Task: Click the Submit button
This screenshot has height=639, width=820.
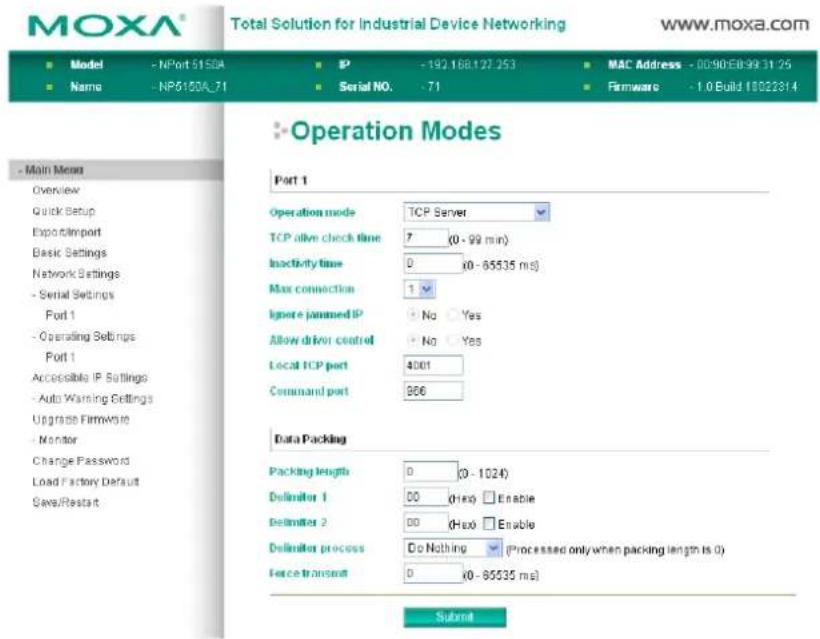Action: coord(454,617)
